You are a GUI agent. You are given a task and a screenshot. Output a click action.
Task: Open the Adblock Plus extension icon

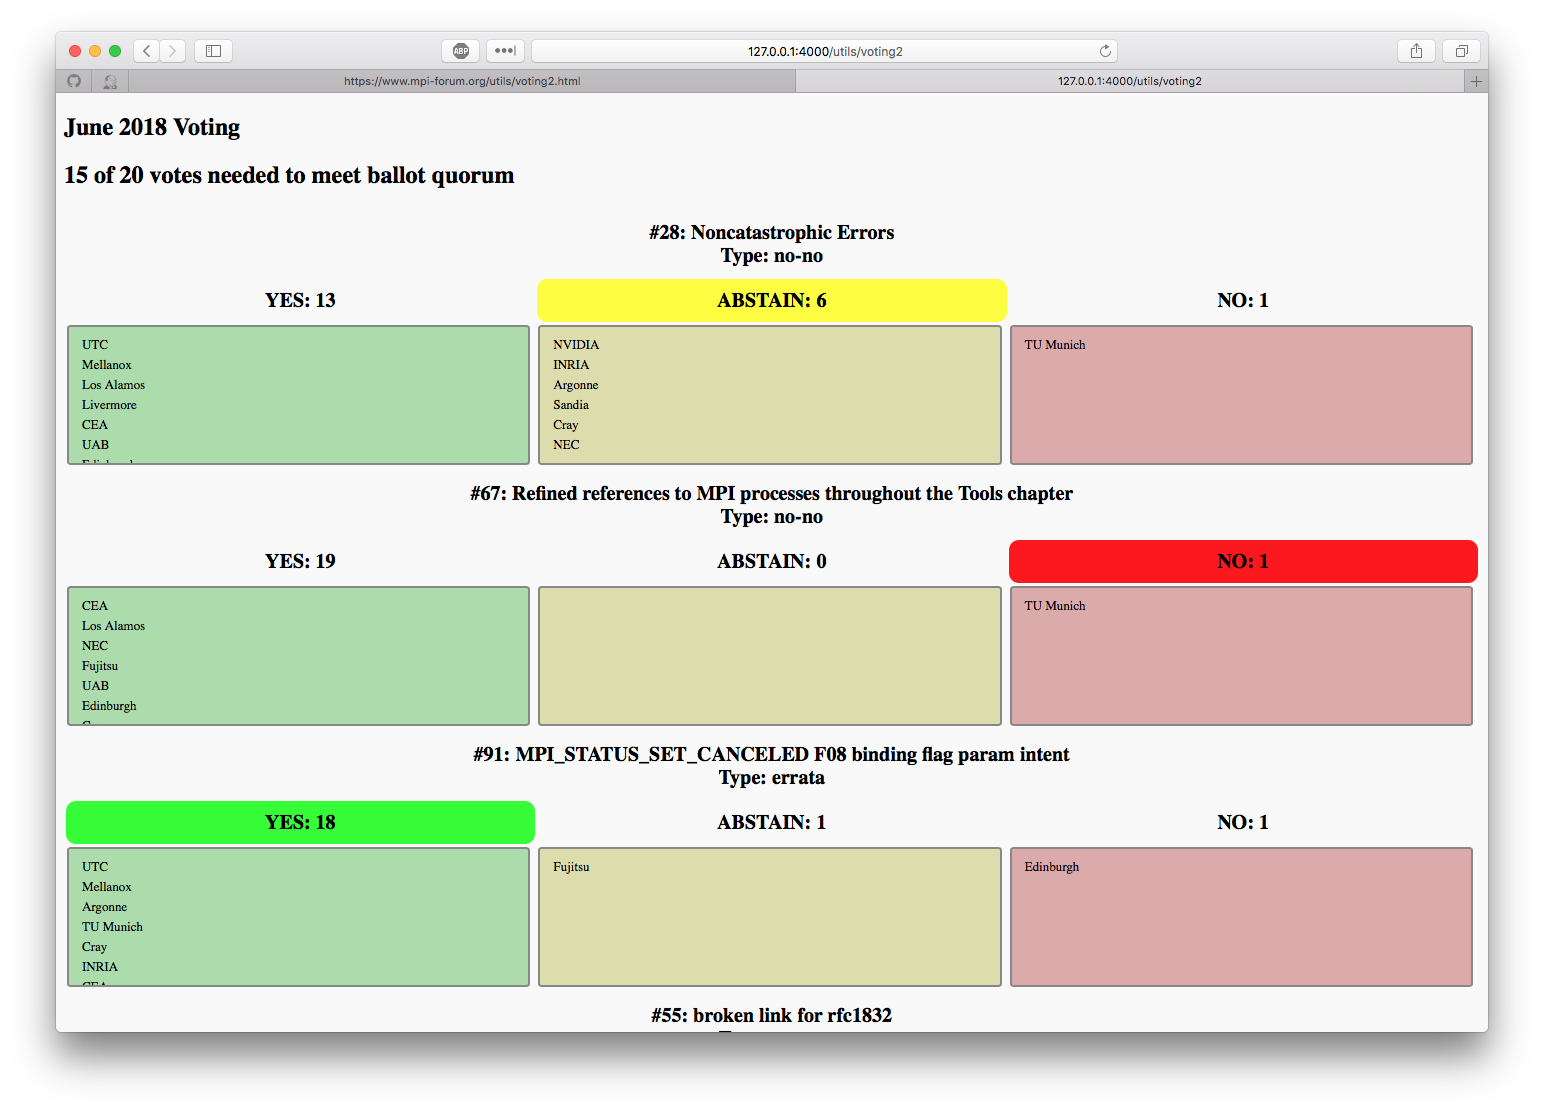(461, 51)
